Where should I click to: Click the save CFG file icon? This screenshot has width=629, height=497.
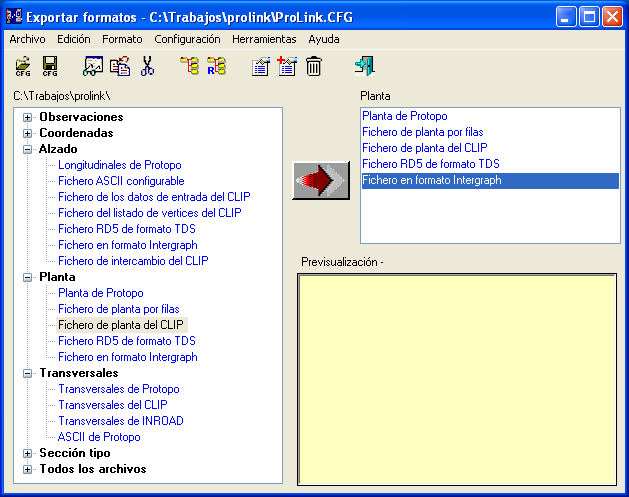[x=49, y=67]
